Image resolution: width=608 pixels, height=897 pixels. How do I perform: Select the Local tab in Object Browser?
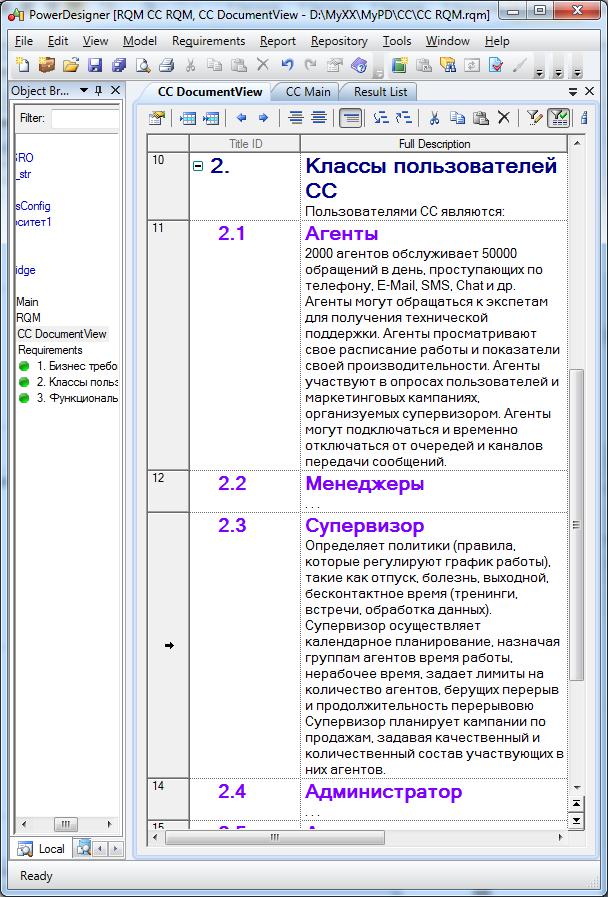(x=41, y=849)
